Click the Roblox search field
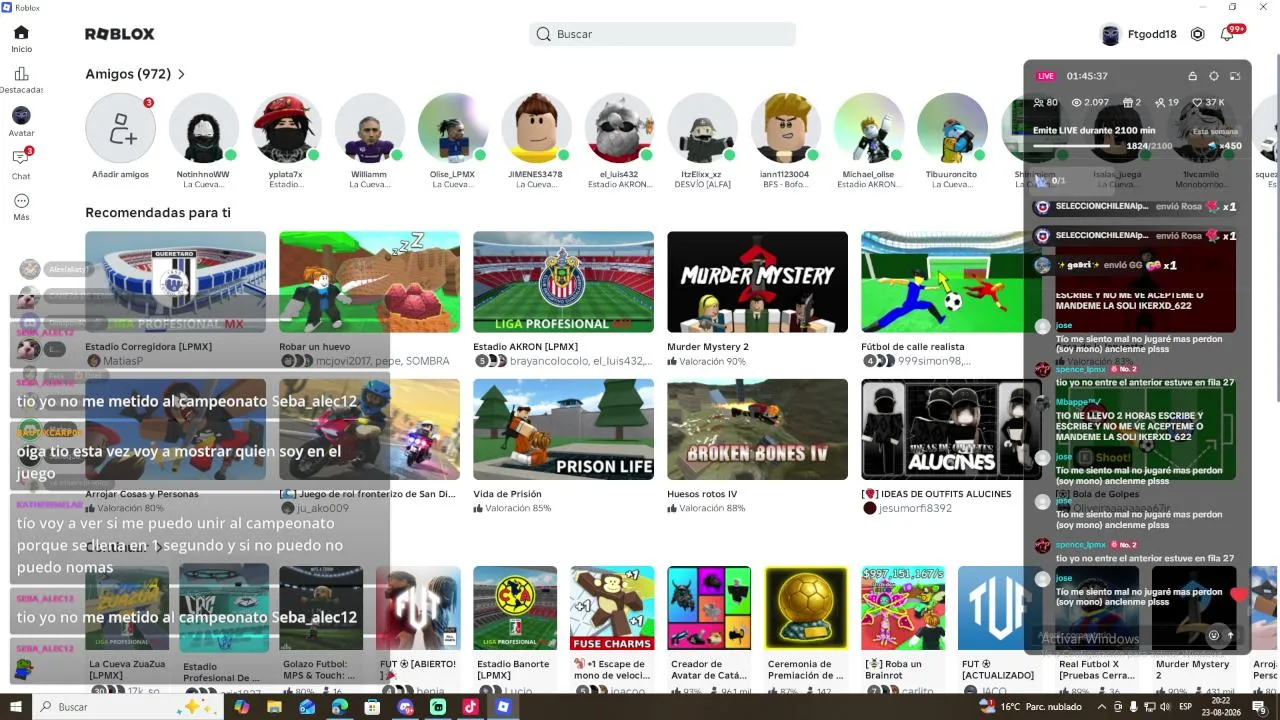The width and height of the screenshot is (1280, 720). click(x=662, y=34)
